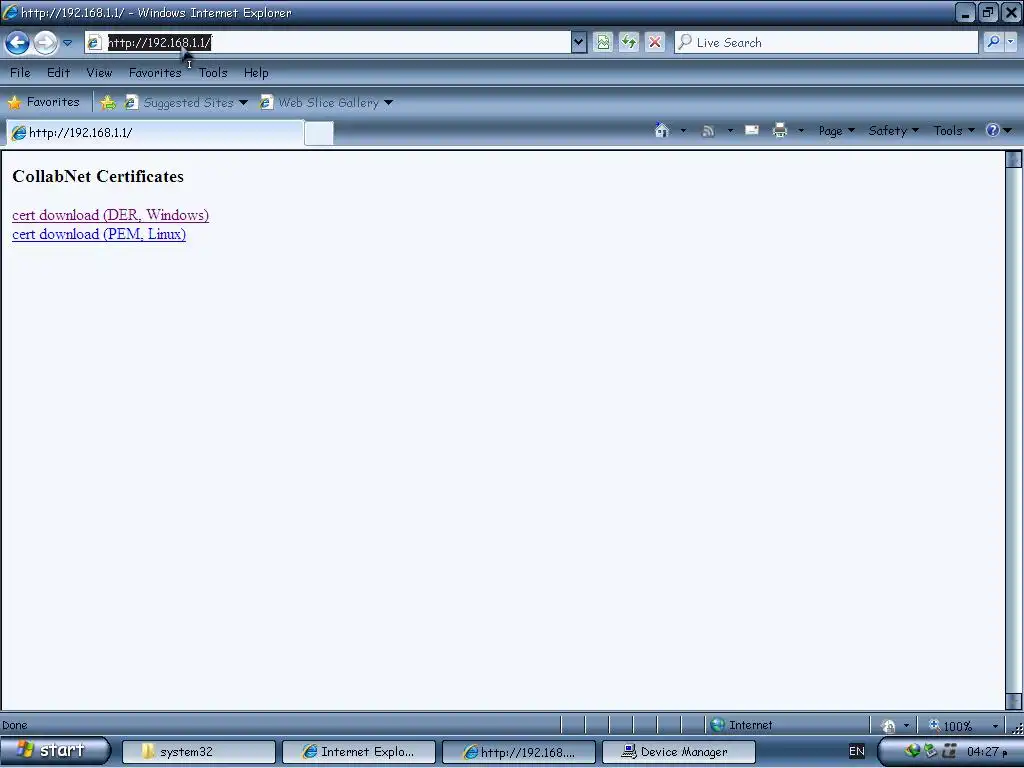Select the http://192.168.1.1/ browser tab

pyautogui.click(x=155, y=133)
